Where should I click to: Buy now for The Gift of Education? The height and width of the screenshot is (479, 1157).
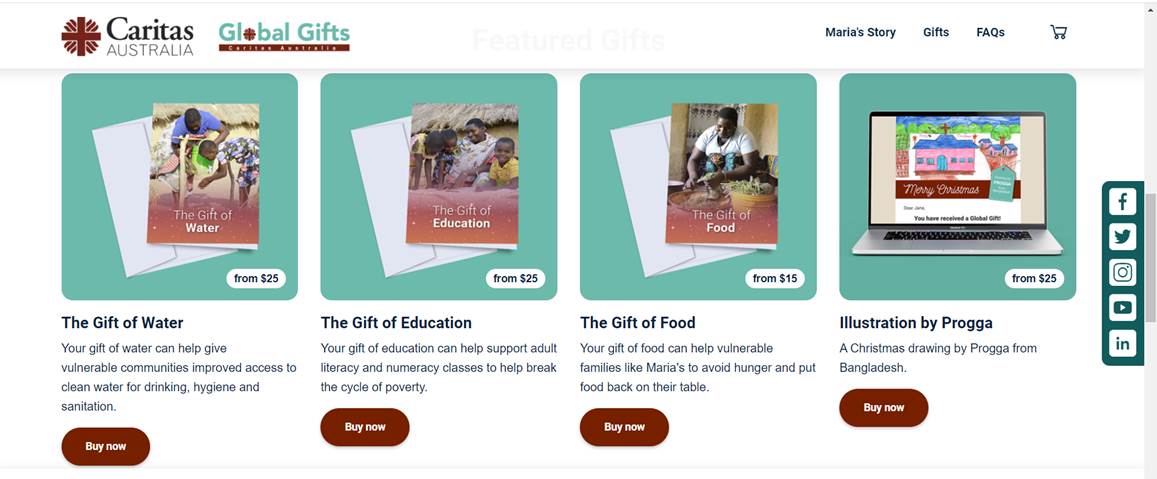[x=365, y=427]
